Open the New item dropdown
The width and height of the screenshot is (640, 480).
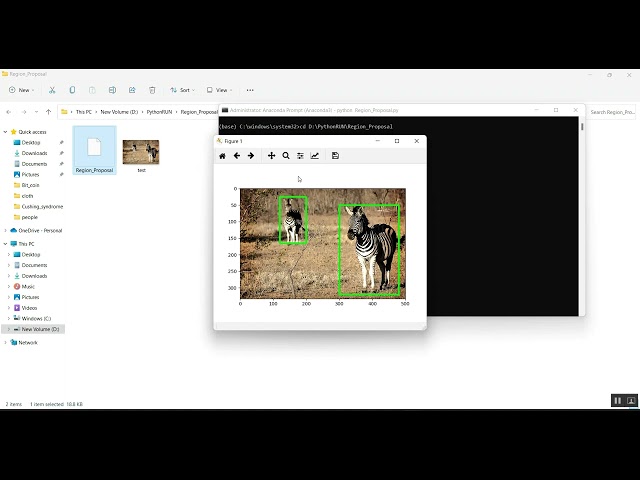(21, 90)
